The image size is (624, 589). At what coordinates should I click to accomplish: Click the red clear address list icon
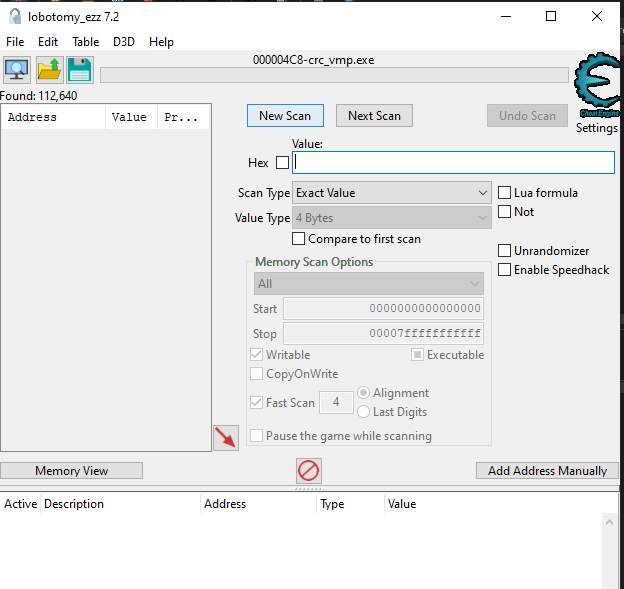309,471
